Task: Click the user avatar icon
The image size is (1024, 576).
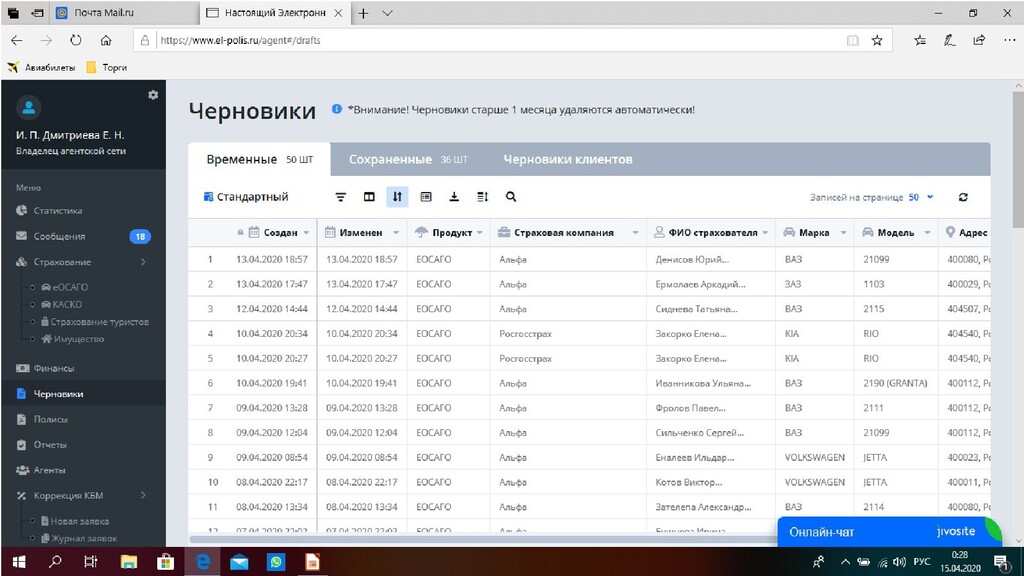Action: click(x=29, y=108)
